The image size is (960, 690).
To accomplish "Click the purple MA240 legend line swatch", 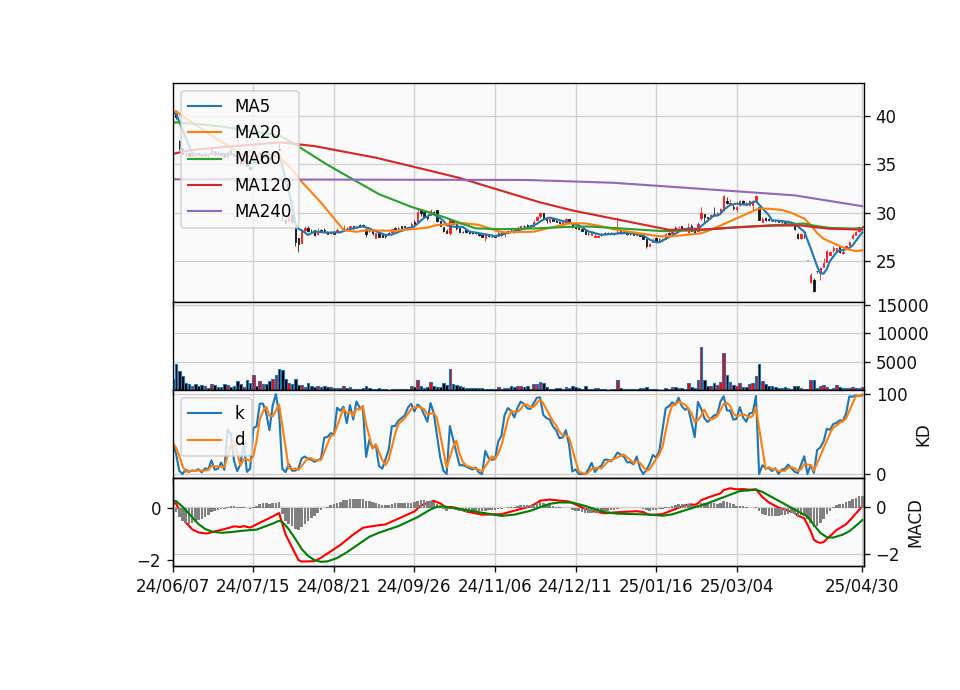I will tap(205, 211).
